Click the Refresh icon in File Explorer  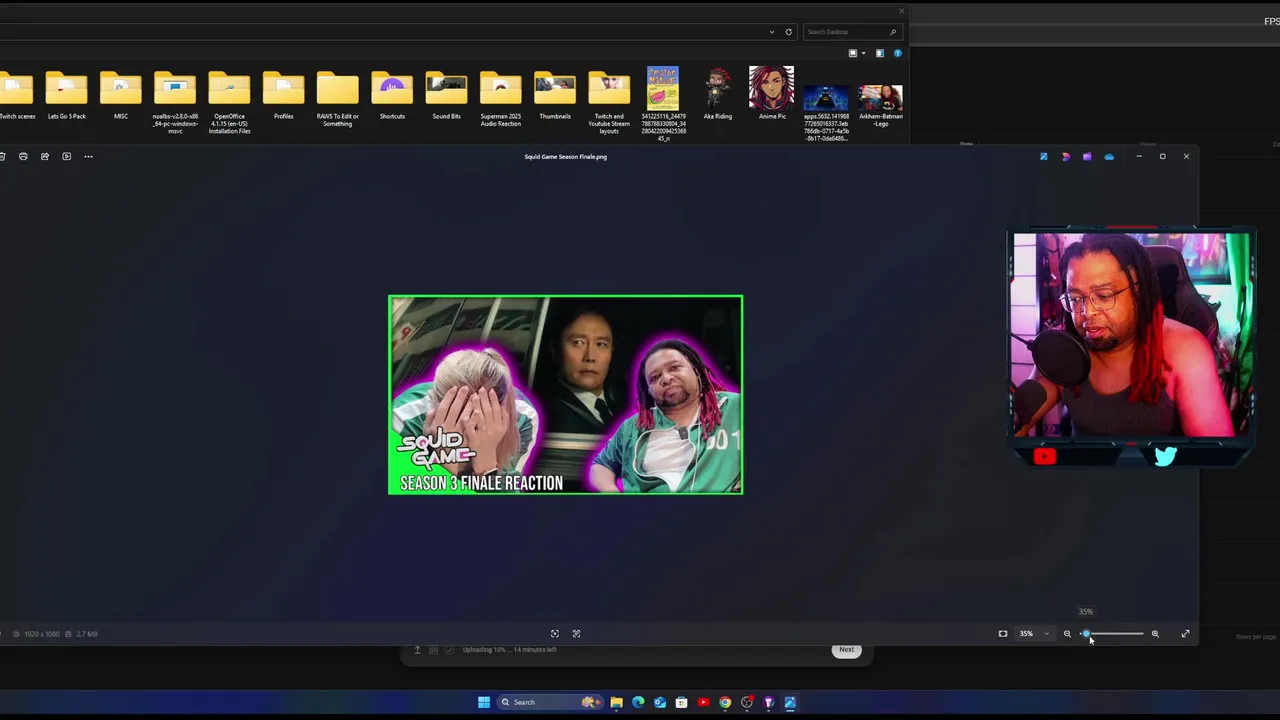pos(788,32)
